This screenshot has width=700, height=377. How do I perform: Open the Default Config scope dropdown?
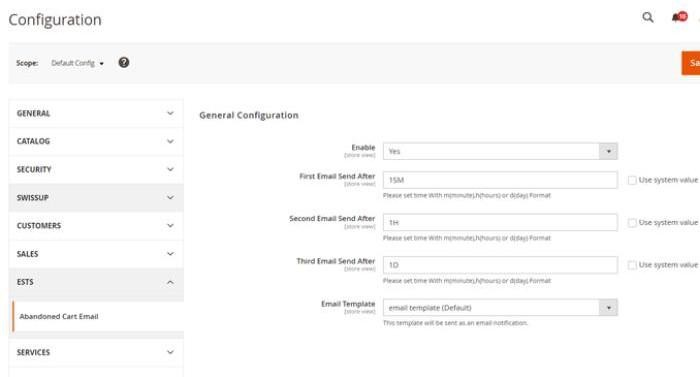[x=77, y=63]
